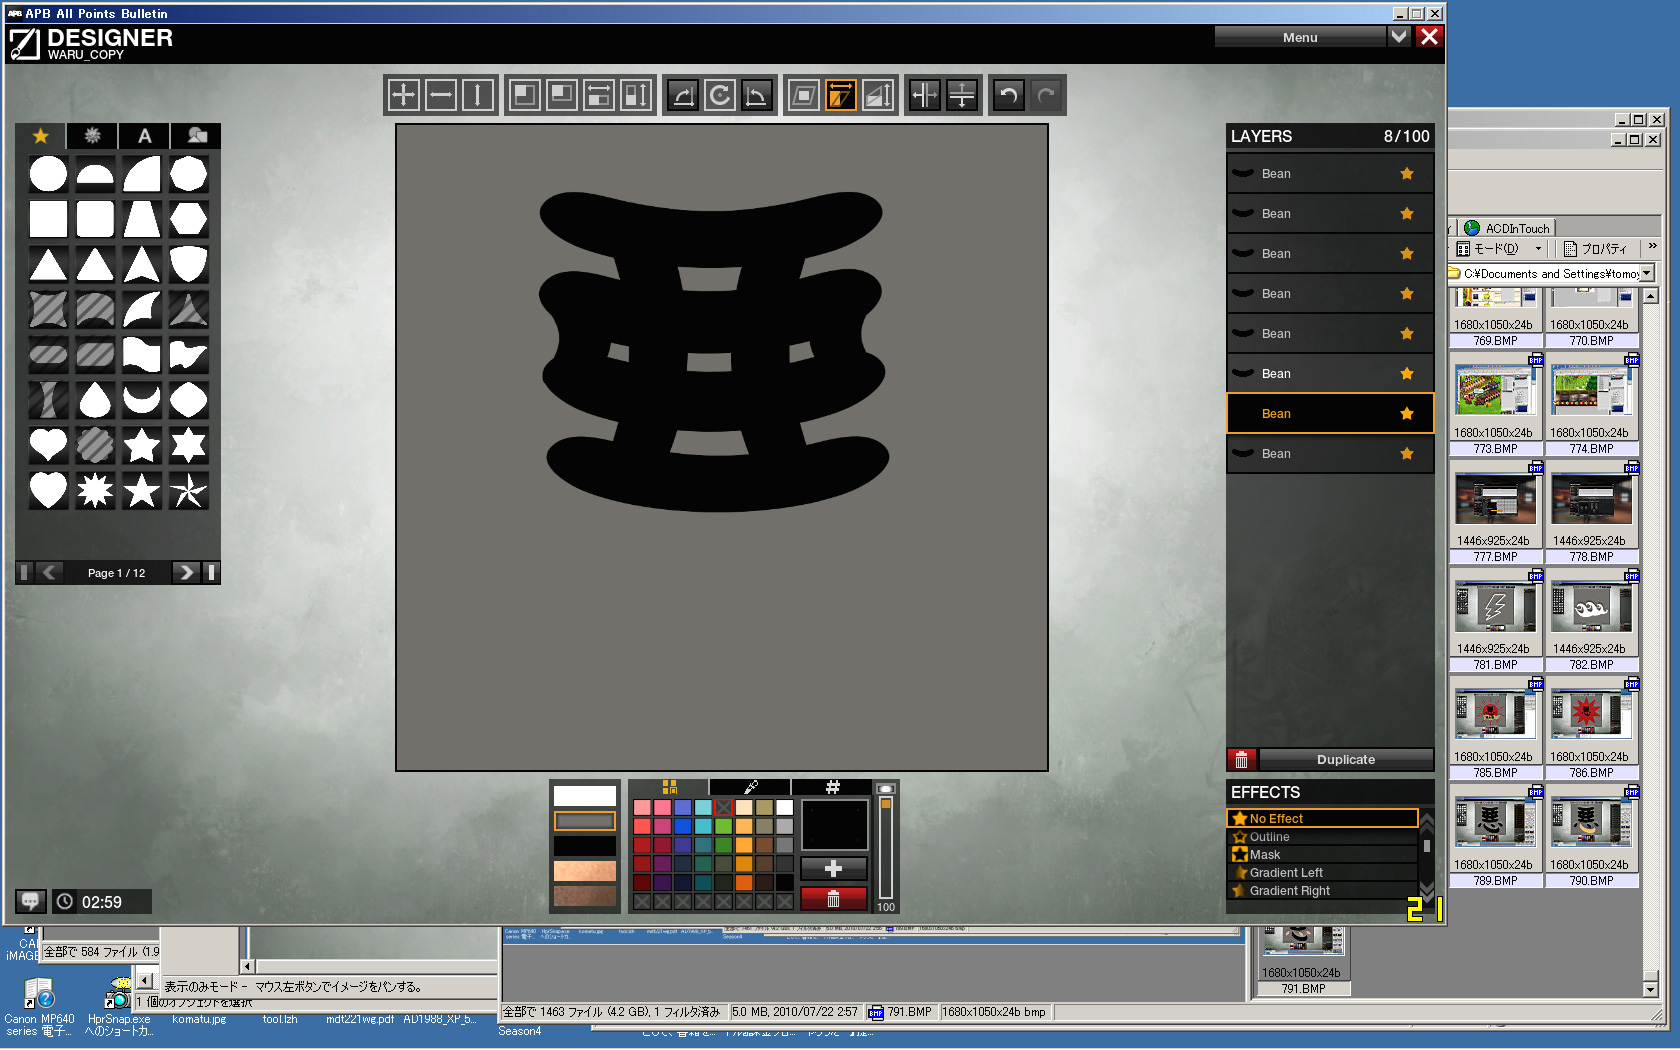Jump to the first shapes page
Image resolution: width=1680 pixels, height=1050 pixels.
(25, 572)
